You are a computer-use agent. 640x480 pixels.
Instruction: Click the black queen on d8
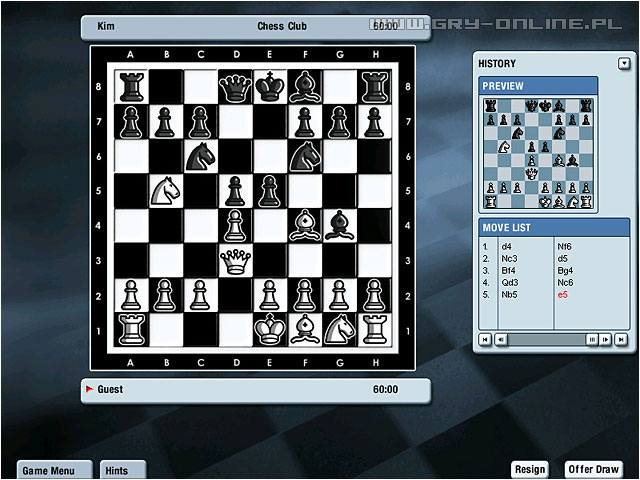235,87
